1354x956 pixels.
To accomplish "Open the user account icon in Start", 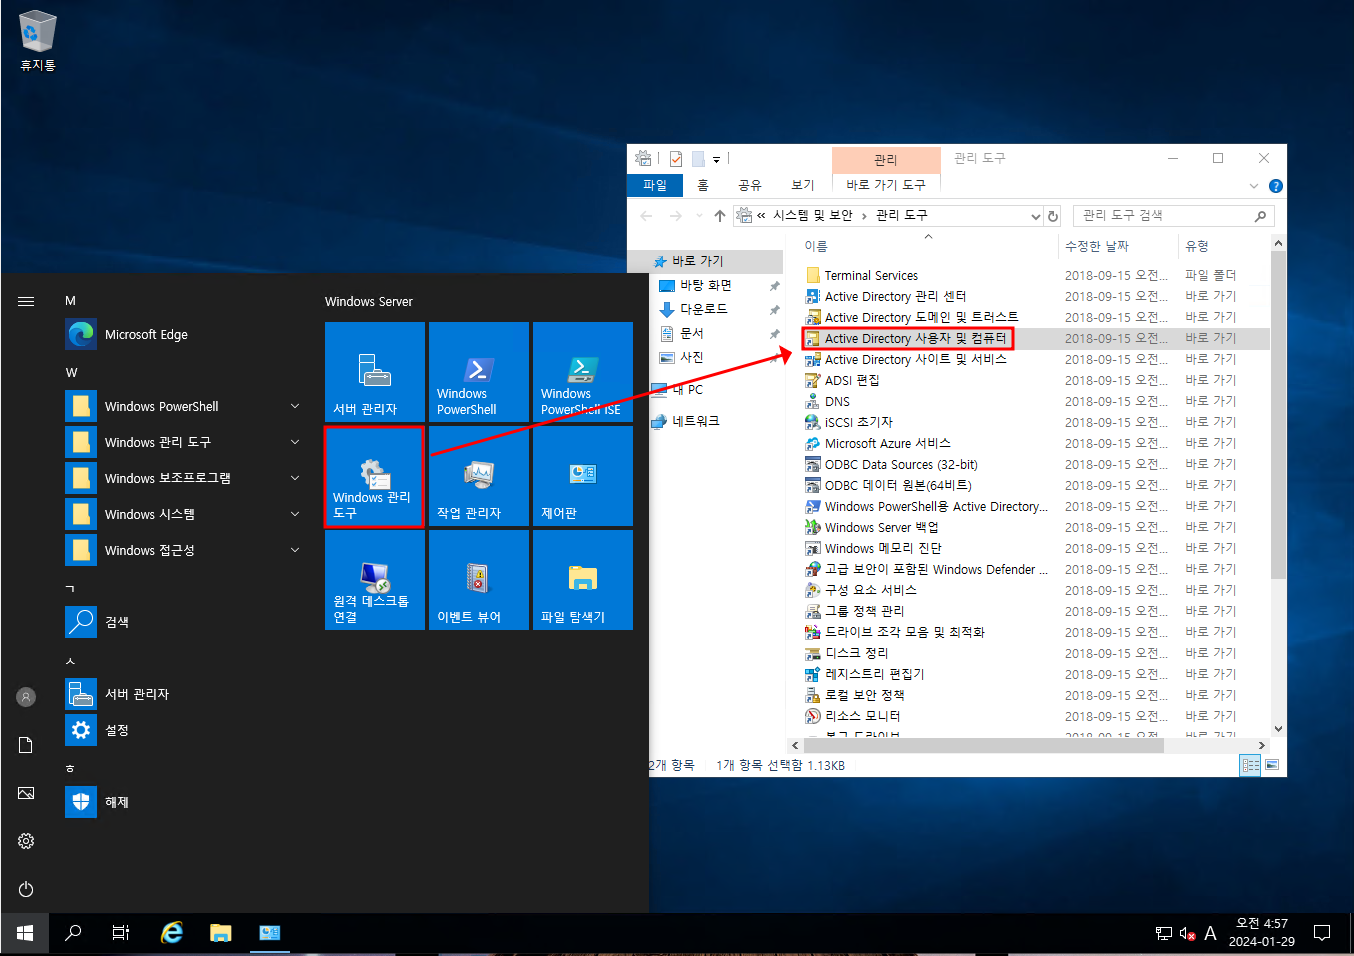I will (26, 697).
